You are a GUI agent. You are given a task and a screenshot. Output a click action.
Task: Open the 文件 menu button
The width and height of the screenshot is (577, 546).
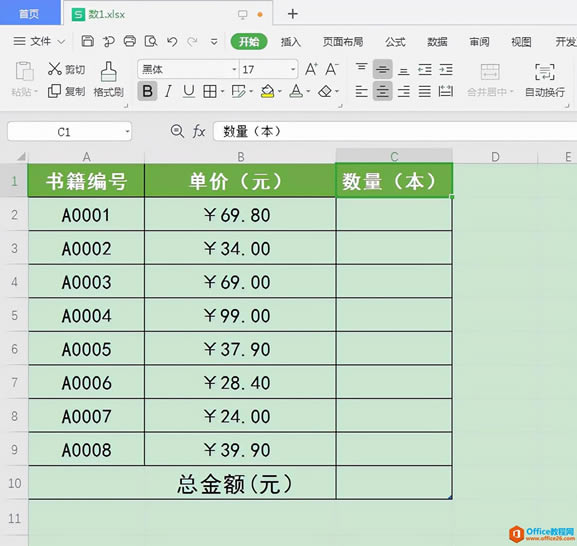[x=39, y=41]
